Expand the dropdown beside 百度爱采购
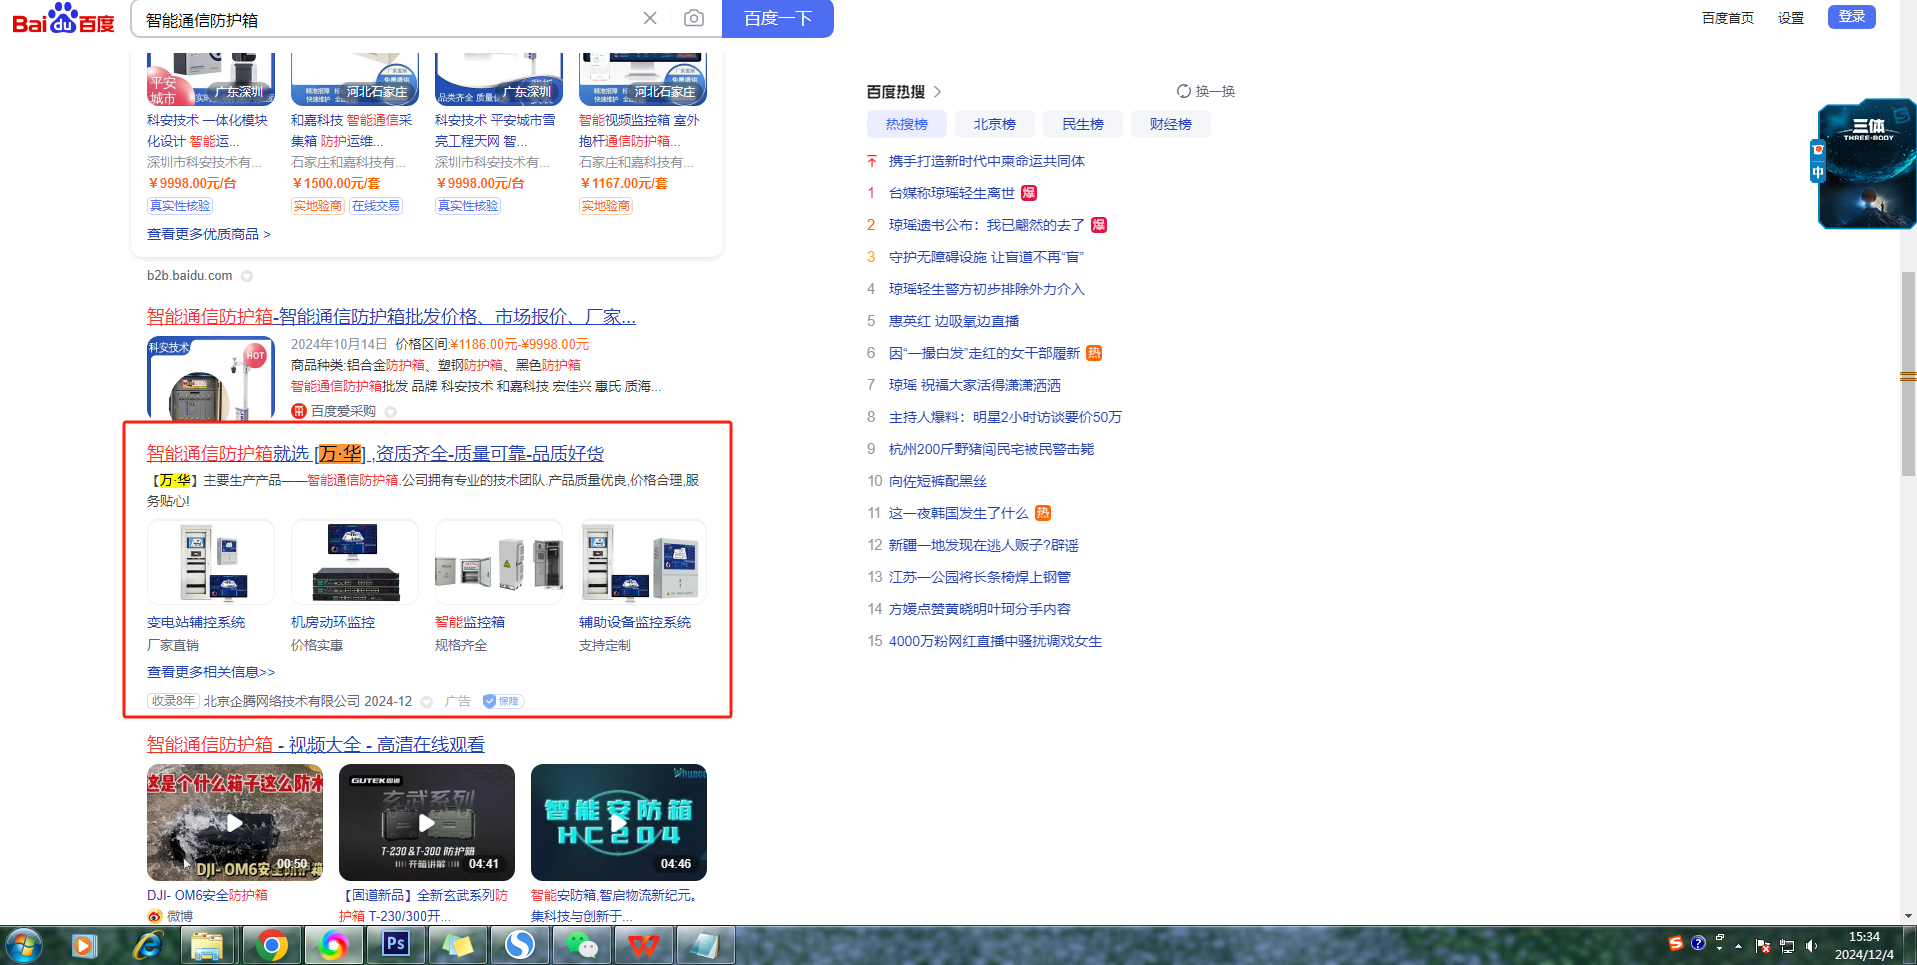The height and width of the screenshot is (965, 1917). click(x=391, y=412)
